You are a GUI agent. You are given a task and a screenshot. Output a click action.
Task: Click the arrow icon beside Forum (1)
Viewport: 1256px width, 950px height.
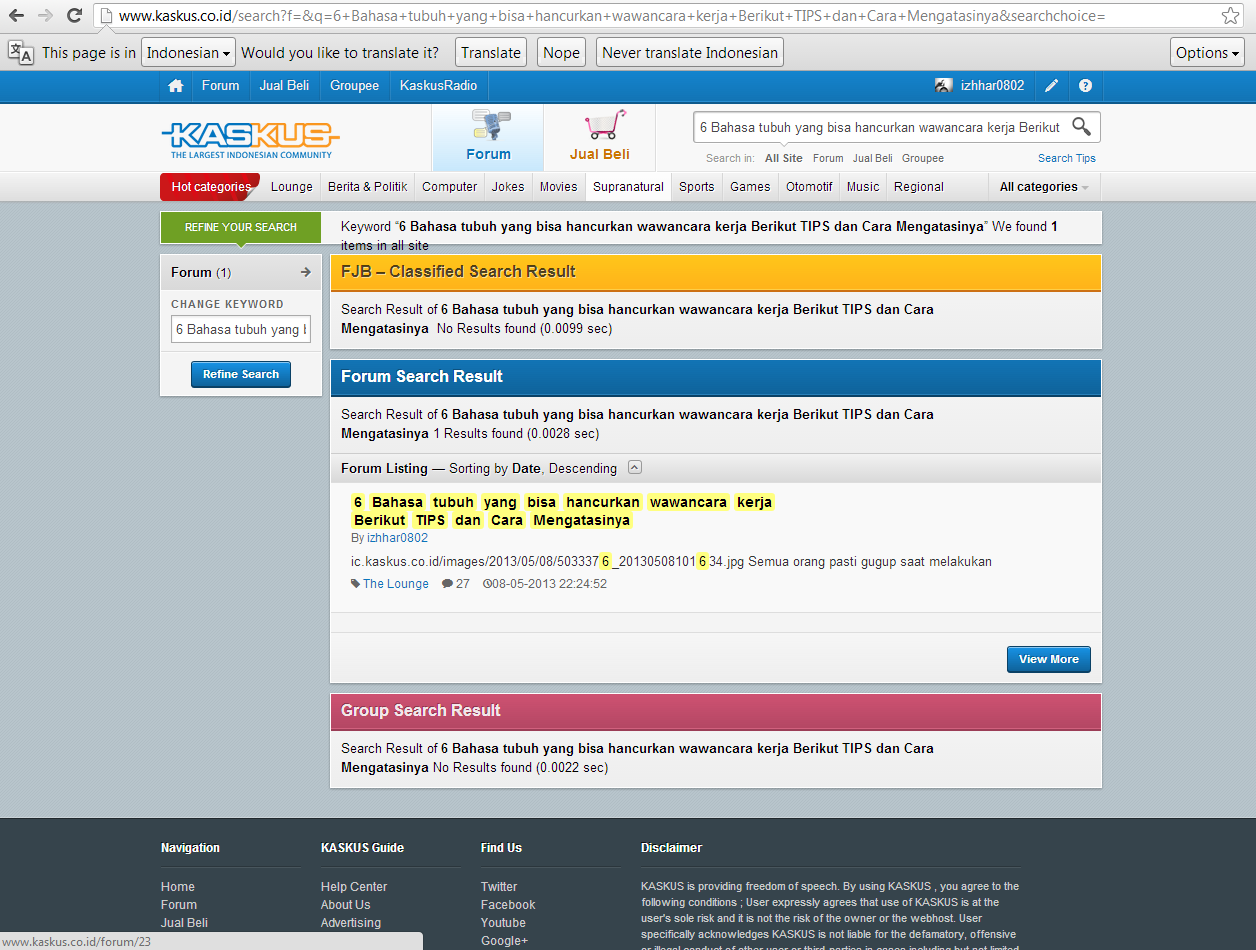[x=306, y=272]
